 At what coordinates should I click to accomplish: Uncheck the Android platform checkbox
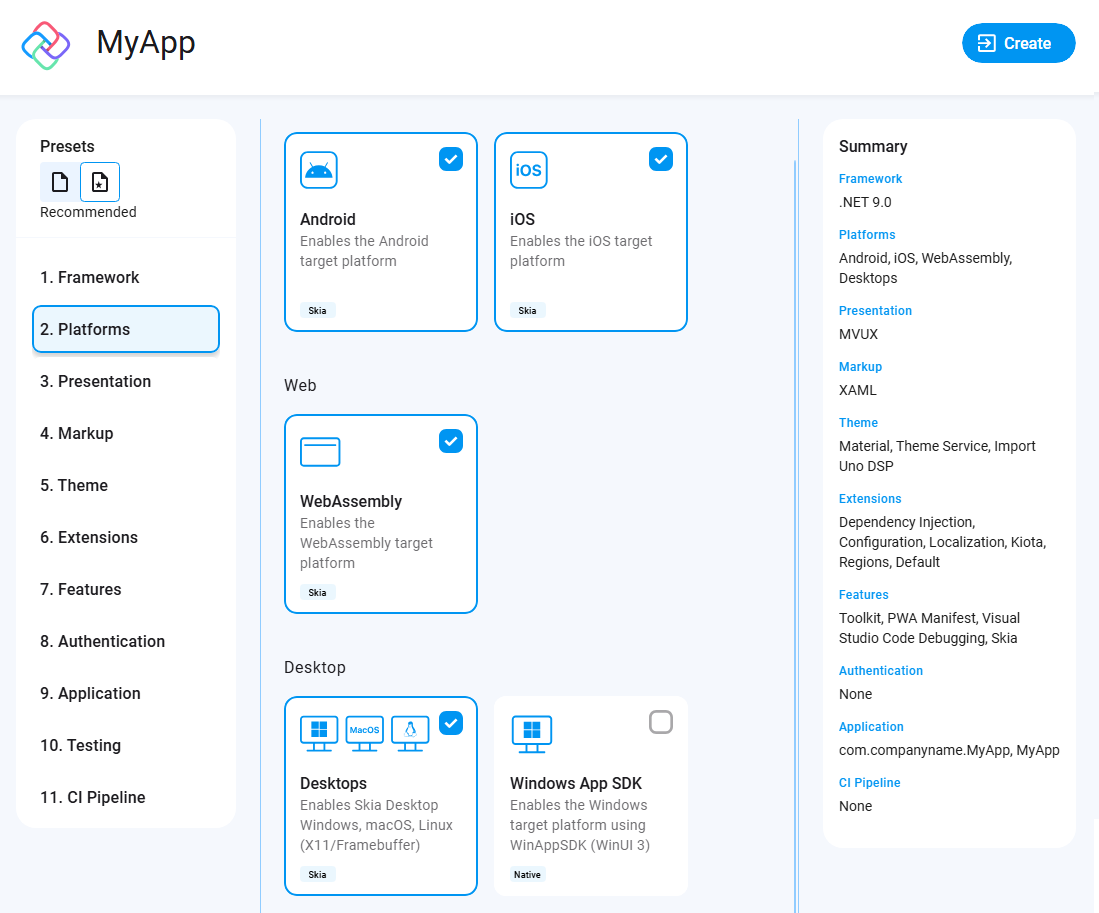tap(451, 158)
